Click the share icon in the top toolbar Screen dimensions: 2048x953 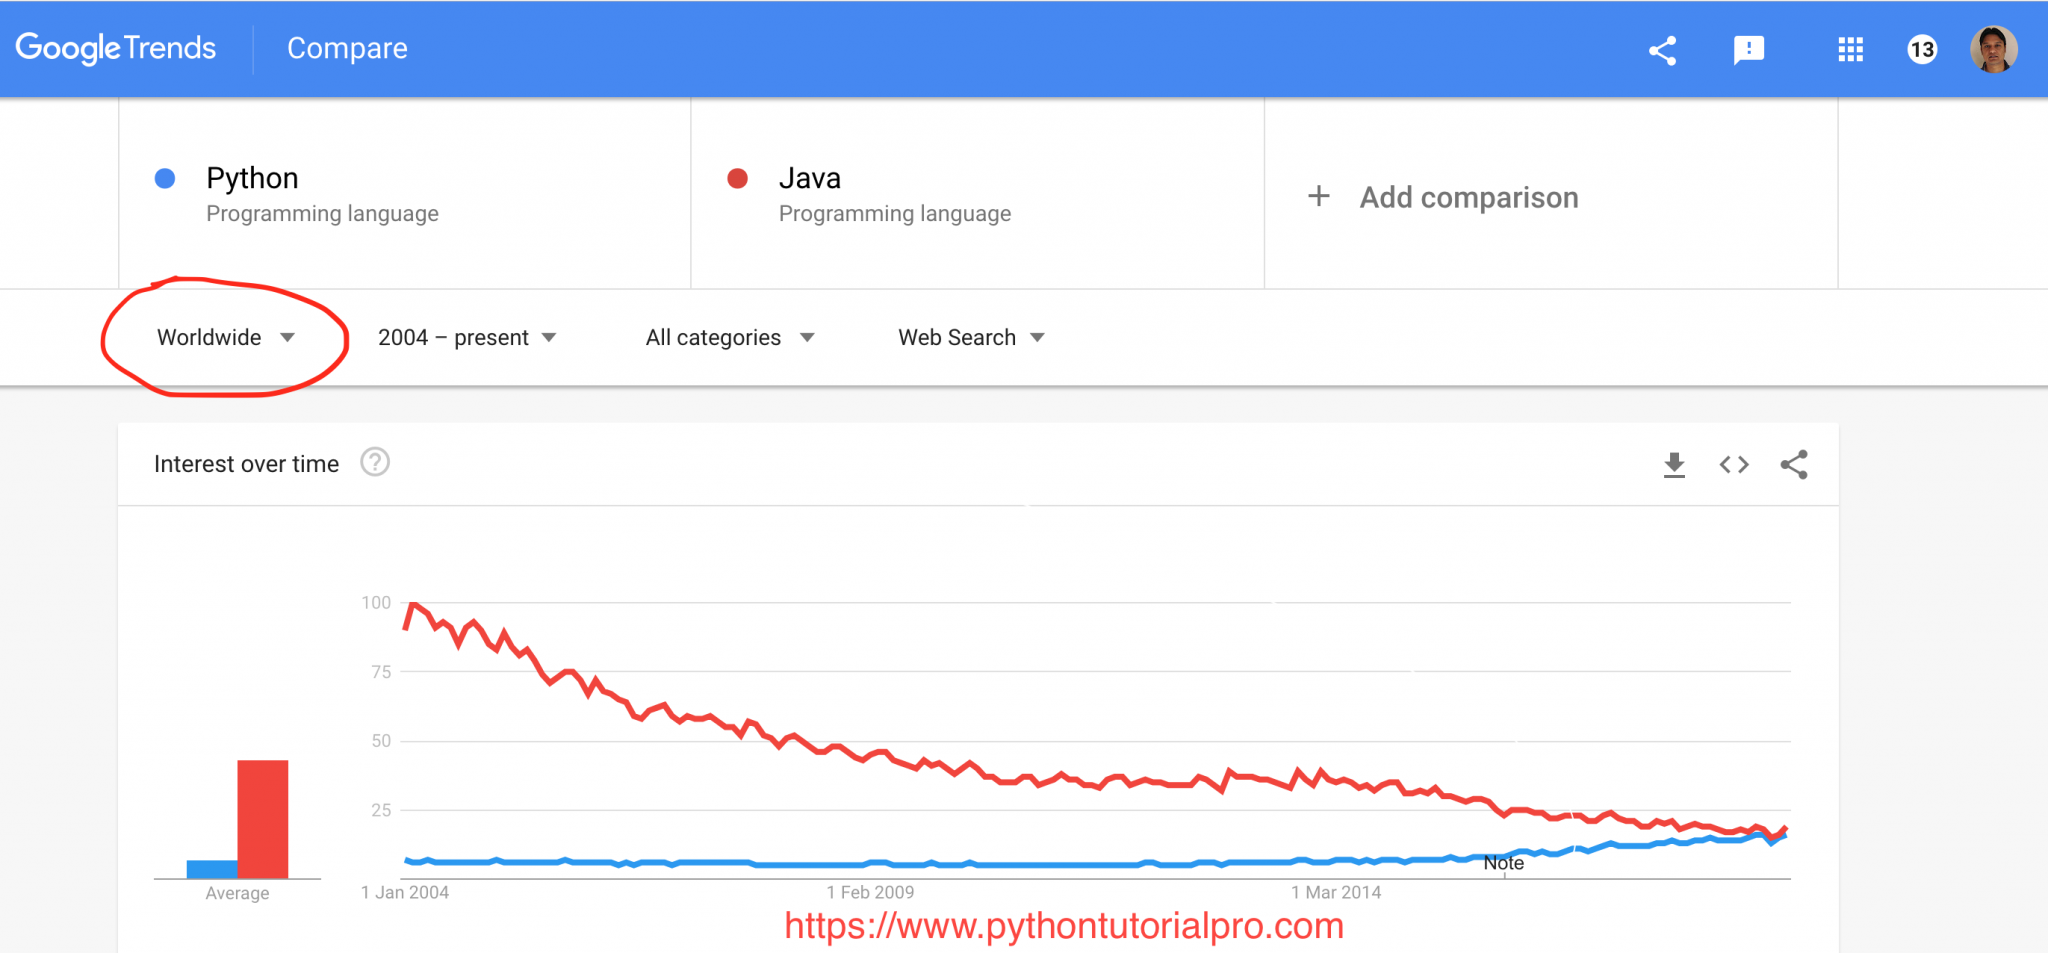[1663, 48]
